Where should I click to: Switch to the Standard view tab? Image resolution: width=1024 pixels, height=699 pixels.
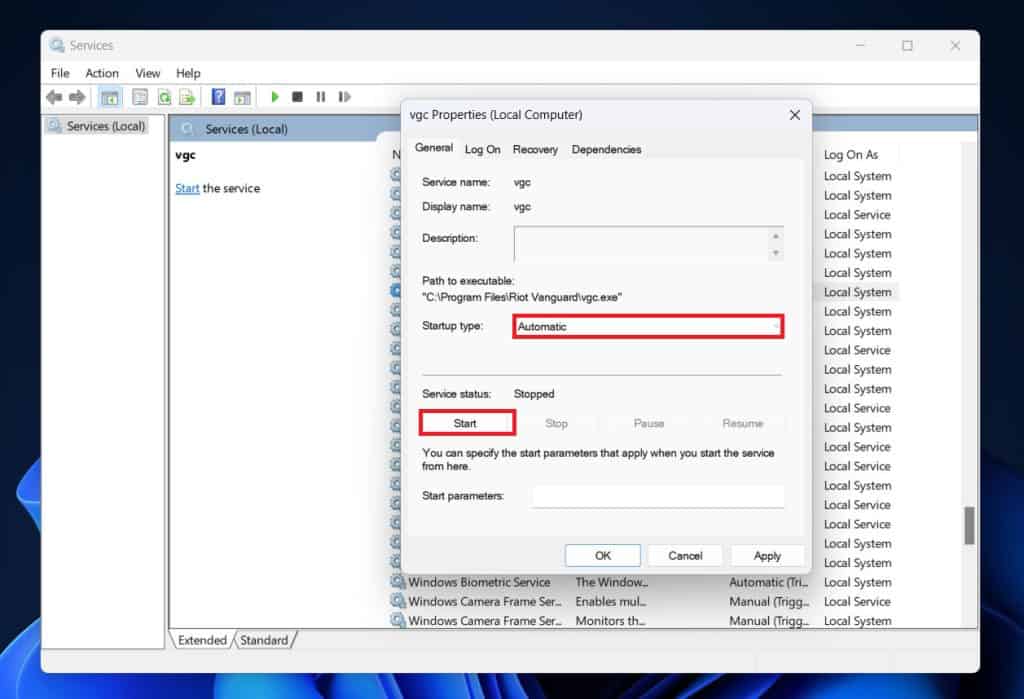[x=264, y=639]
